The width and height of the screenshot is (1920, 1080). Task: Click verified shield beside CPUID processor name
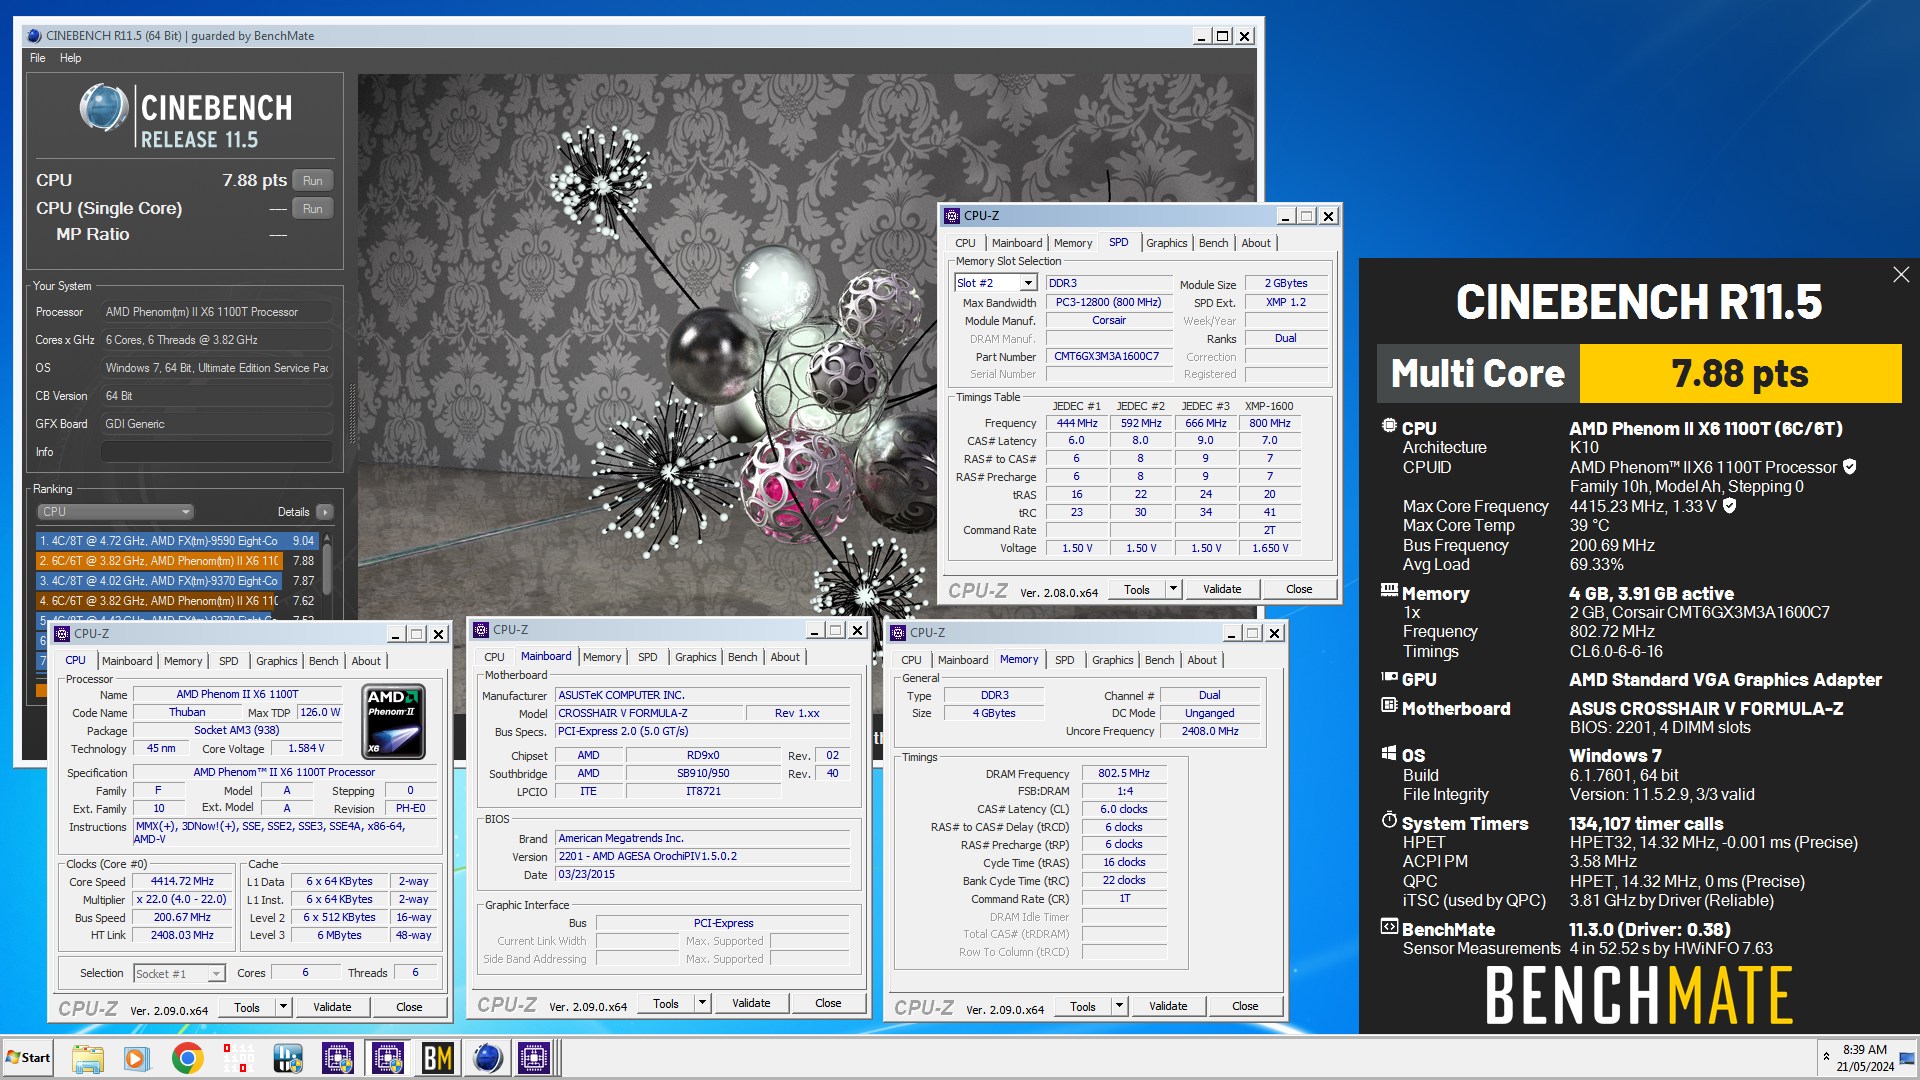(1849, 466)
